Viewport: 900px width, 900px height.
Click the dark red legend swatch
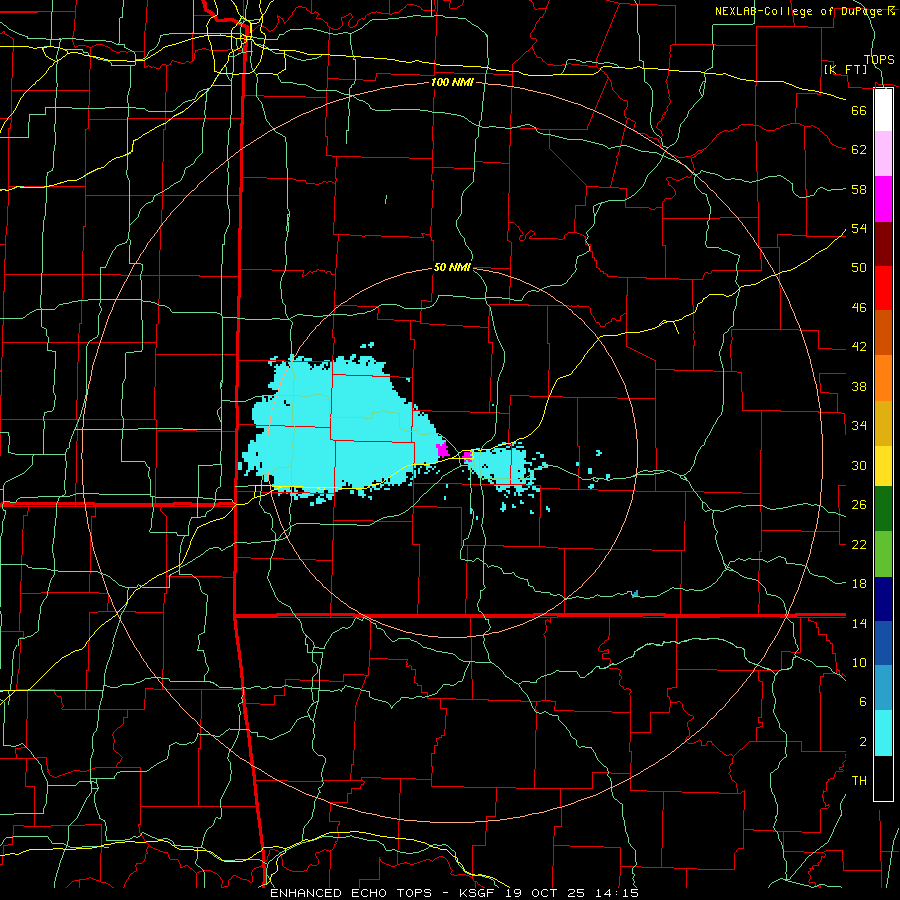[x=883, y=243]
